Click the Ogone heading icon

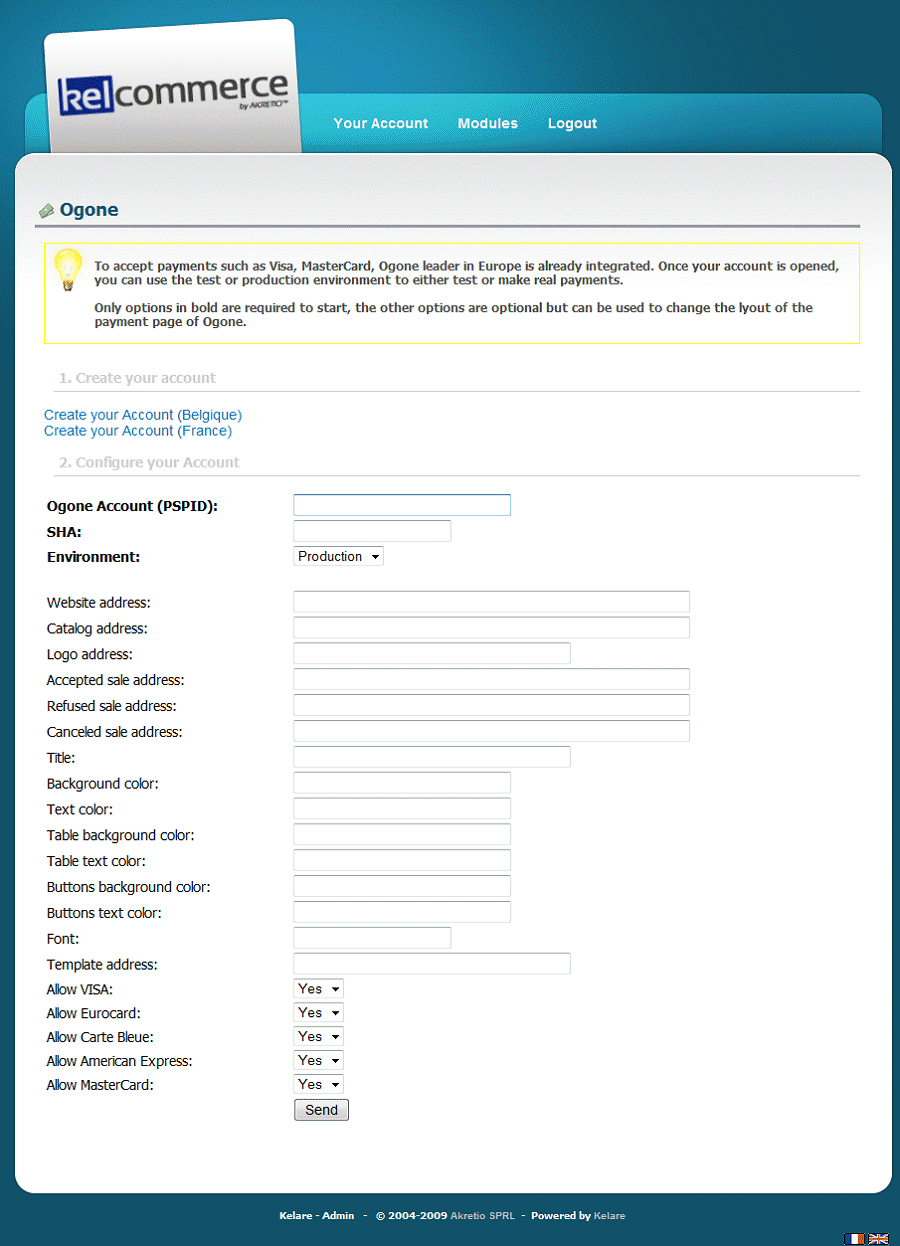tap(47, 211)
